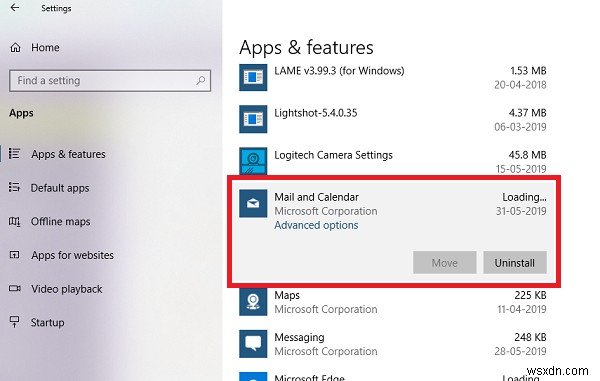Click the Mail and Calendar title
Image resolution: width=600 pixels, height=381 pixels.
(316, 197)
